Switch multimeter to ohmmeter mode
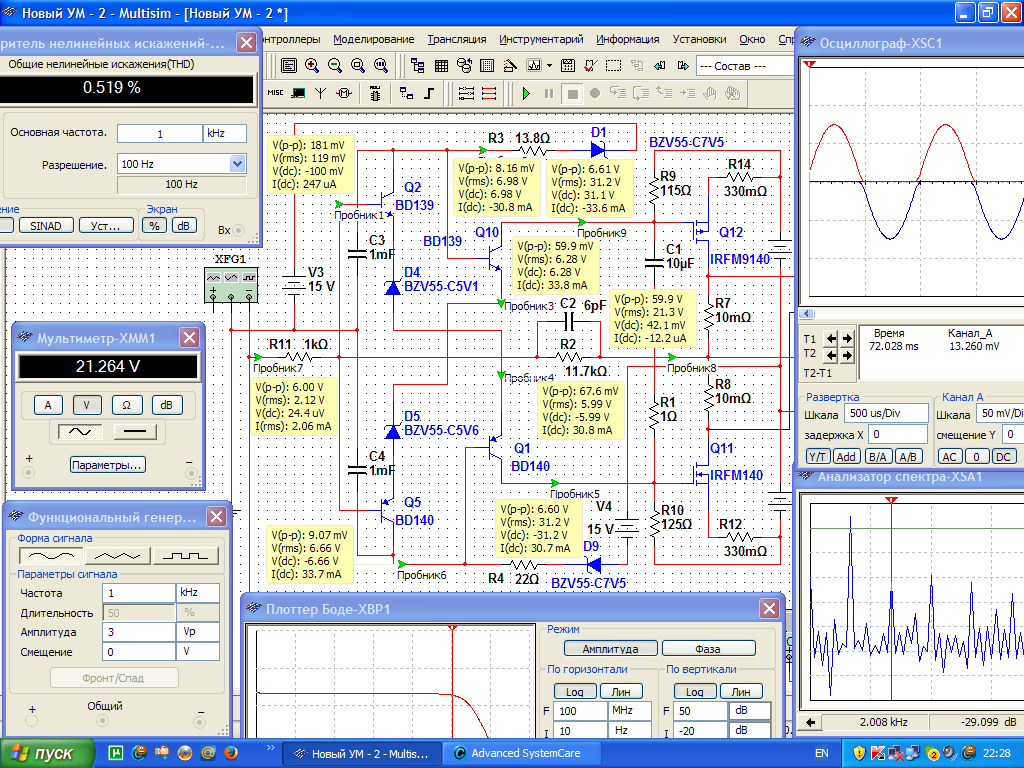 (x=126, y=405)
